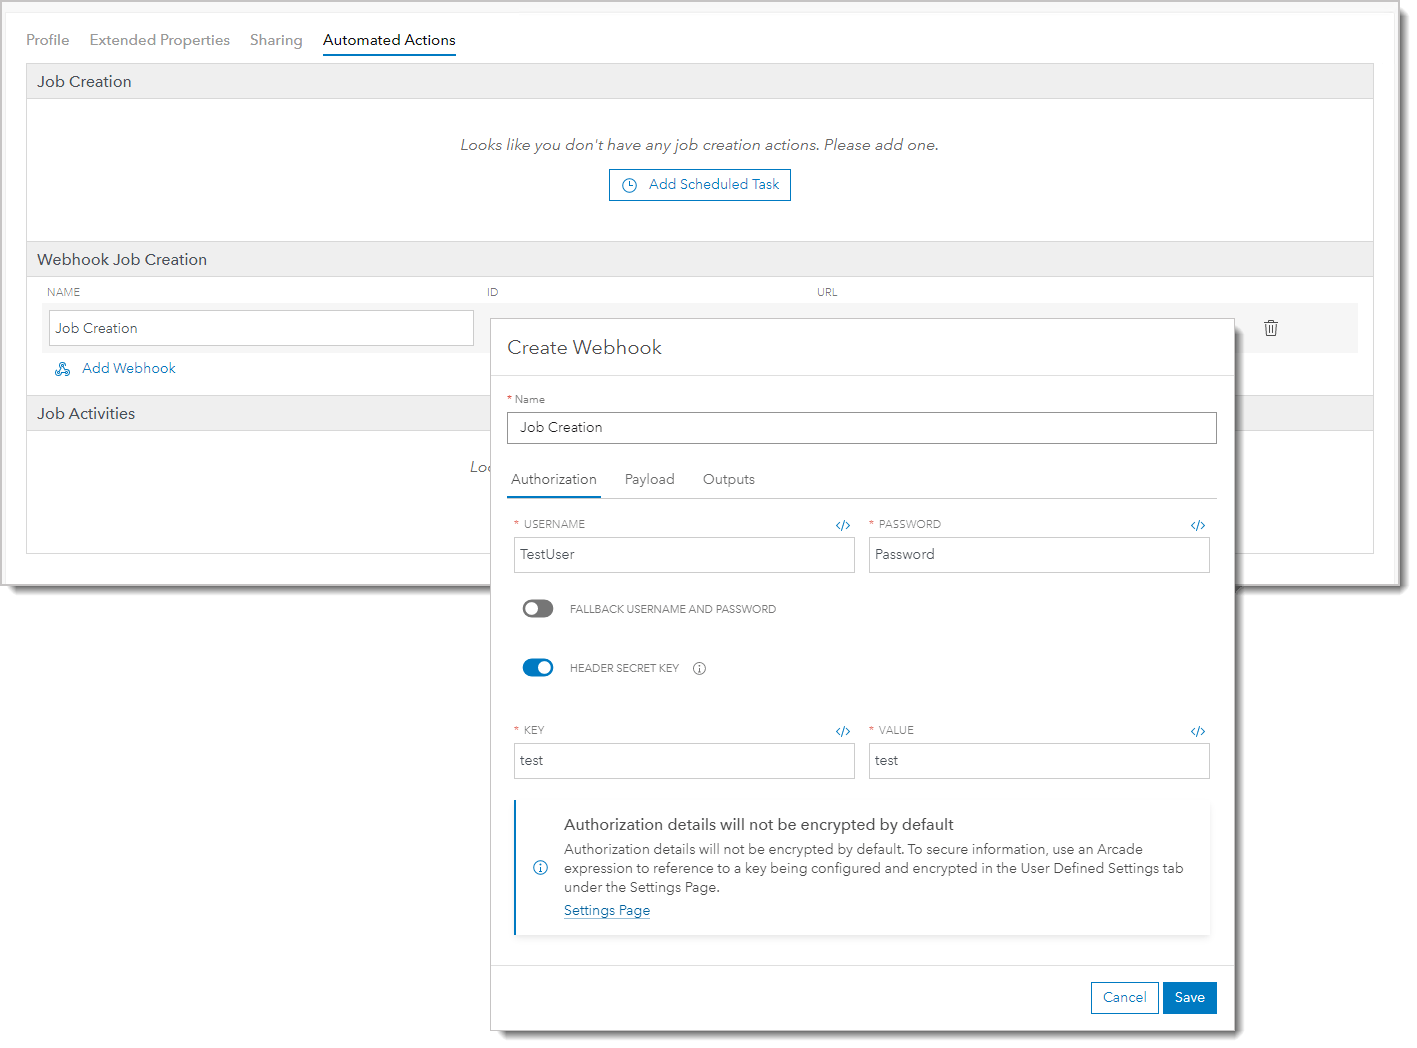Screen dimensions: 1417x1048
Task: Click the Add Scheduled Task button
Action: click(x=699, y=185)
